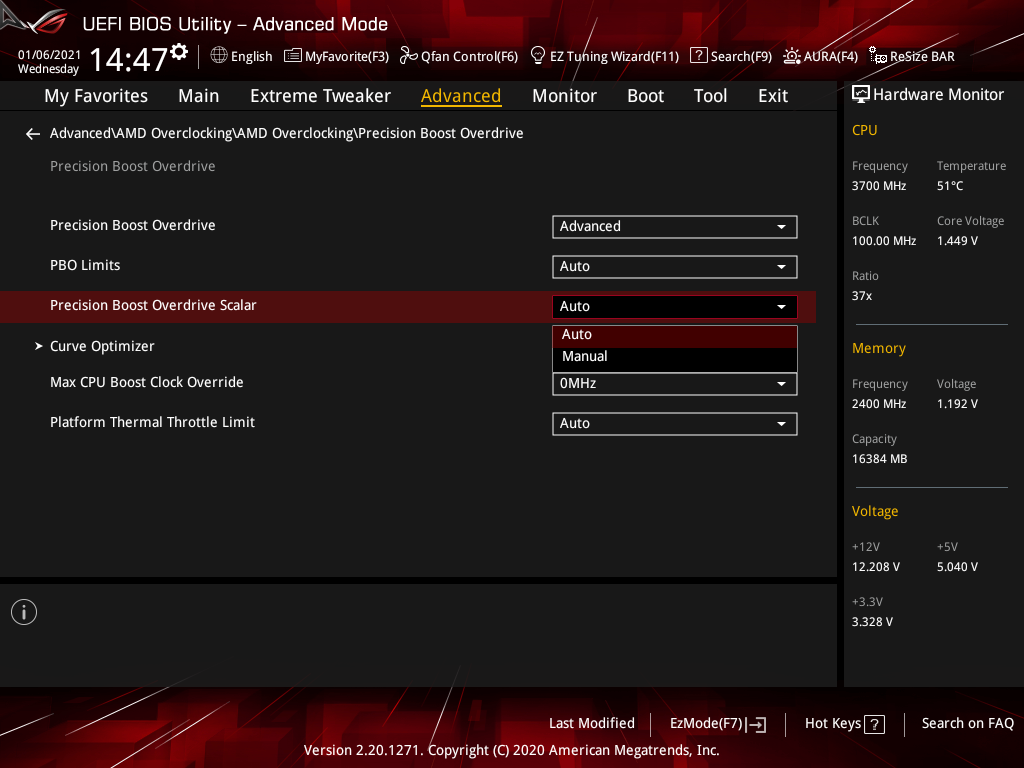Click the globe language icon
This screenshot has height=768, width=1024.
[x=219, y=56]
